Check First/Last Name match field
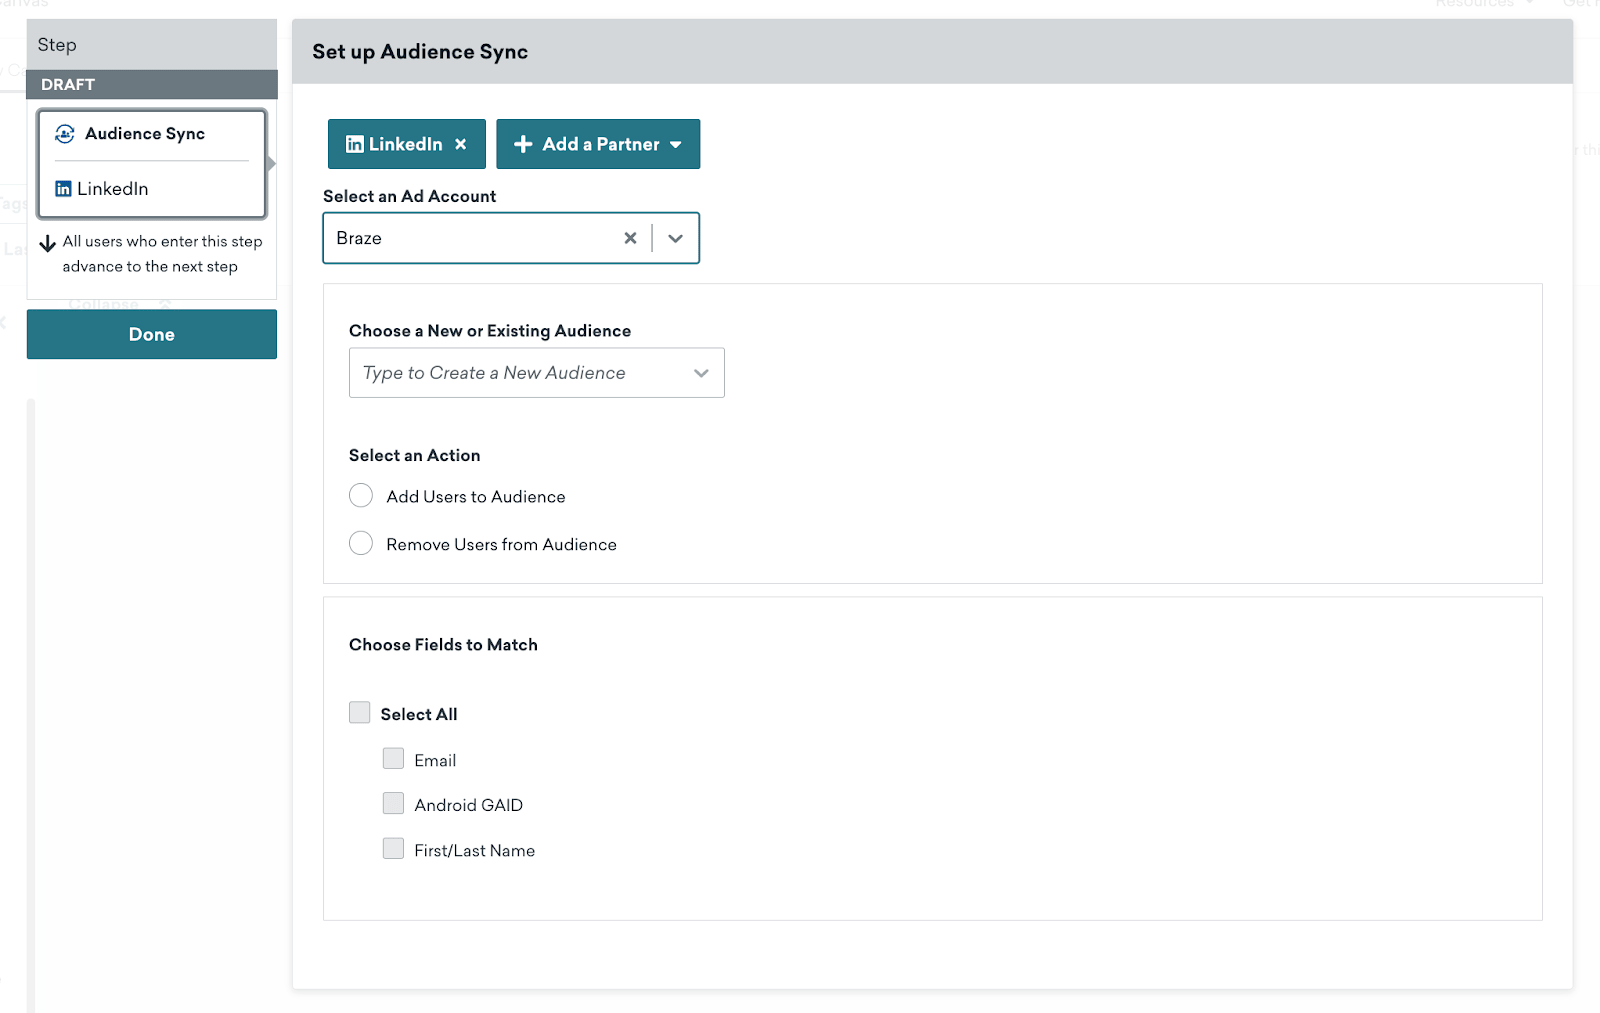The height and width of the screenshot is (1013, 1600). [393, 849]
